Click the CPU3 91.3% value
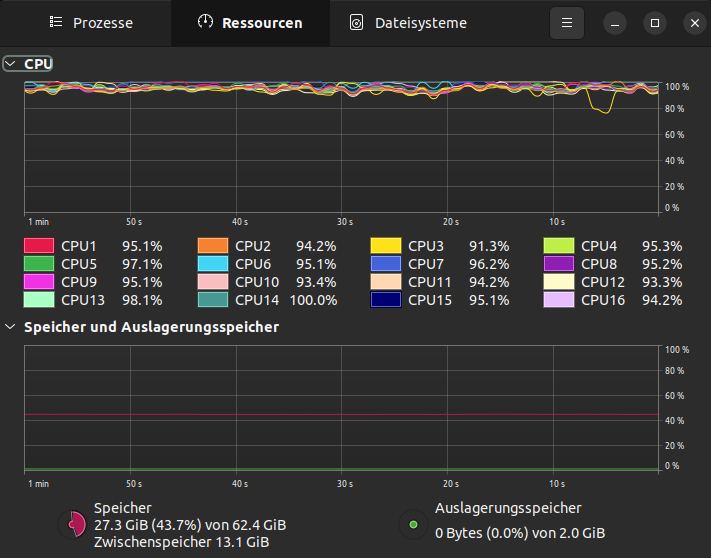The height and width of the screenshot is (558, 711). [489, 246]
